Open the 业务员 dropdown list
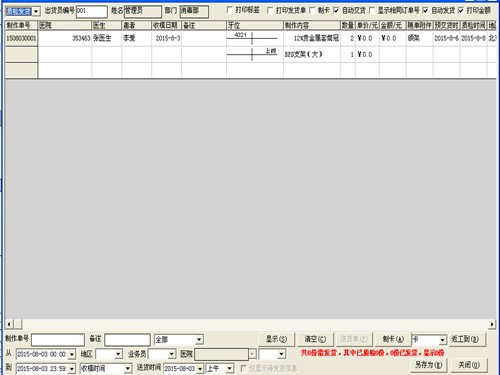This screenshot has height=375, width=500. pyautogui.click(x=171, y=354)
